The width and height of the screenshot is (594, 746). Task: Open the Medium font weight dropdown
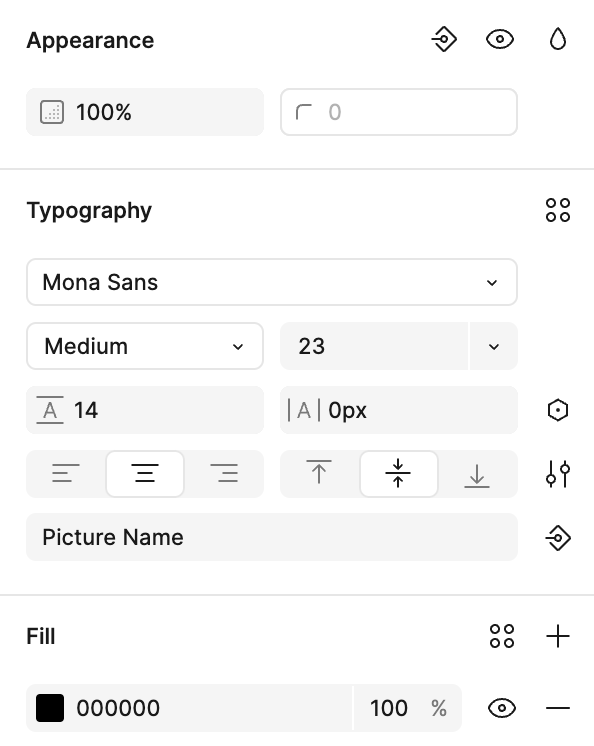tap(145, 346)
